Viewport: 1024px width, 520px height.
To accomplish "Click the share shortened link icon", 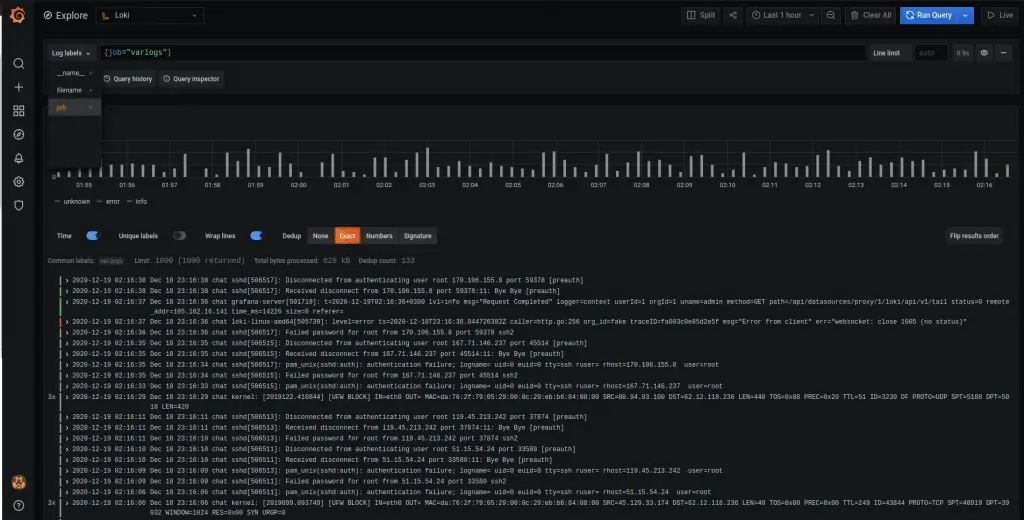I will 733,15.
